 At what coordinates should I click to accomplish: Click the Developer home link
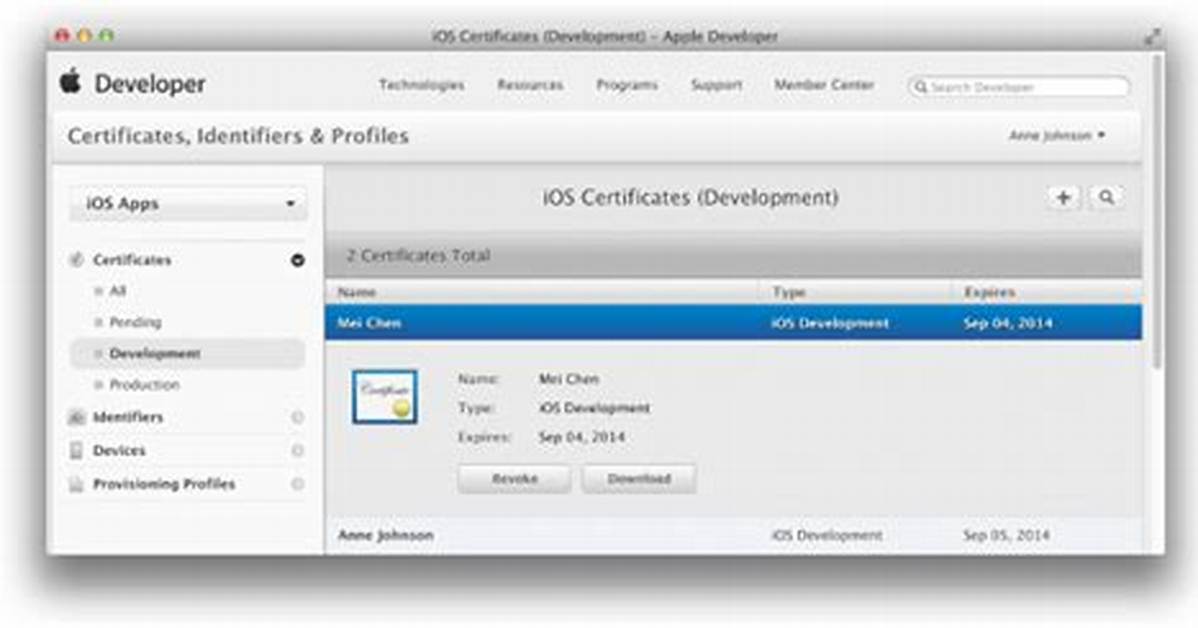pos(150,83)
